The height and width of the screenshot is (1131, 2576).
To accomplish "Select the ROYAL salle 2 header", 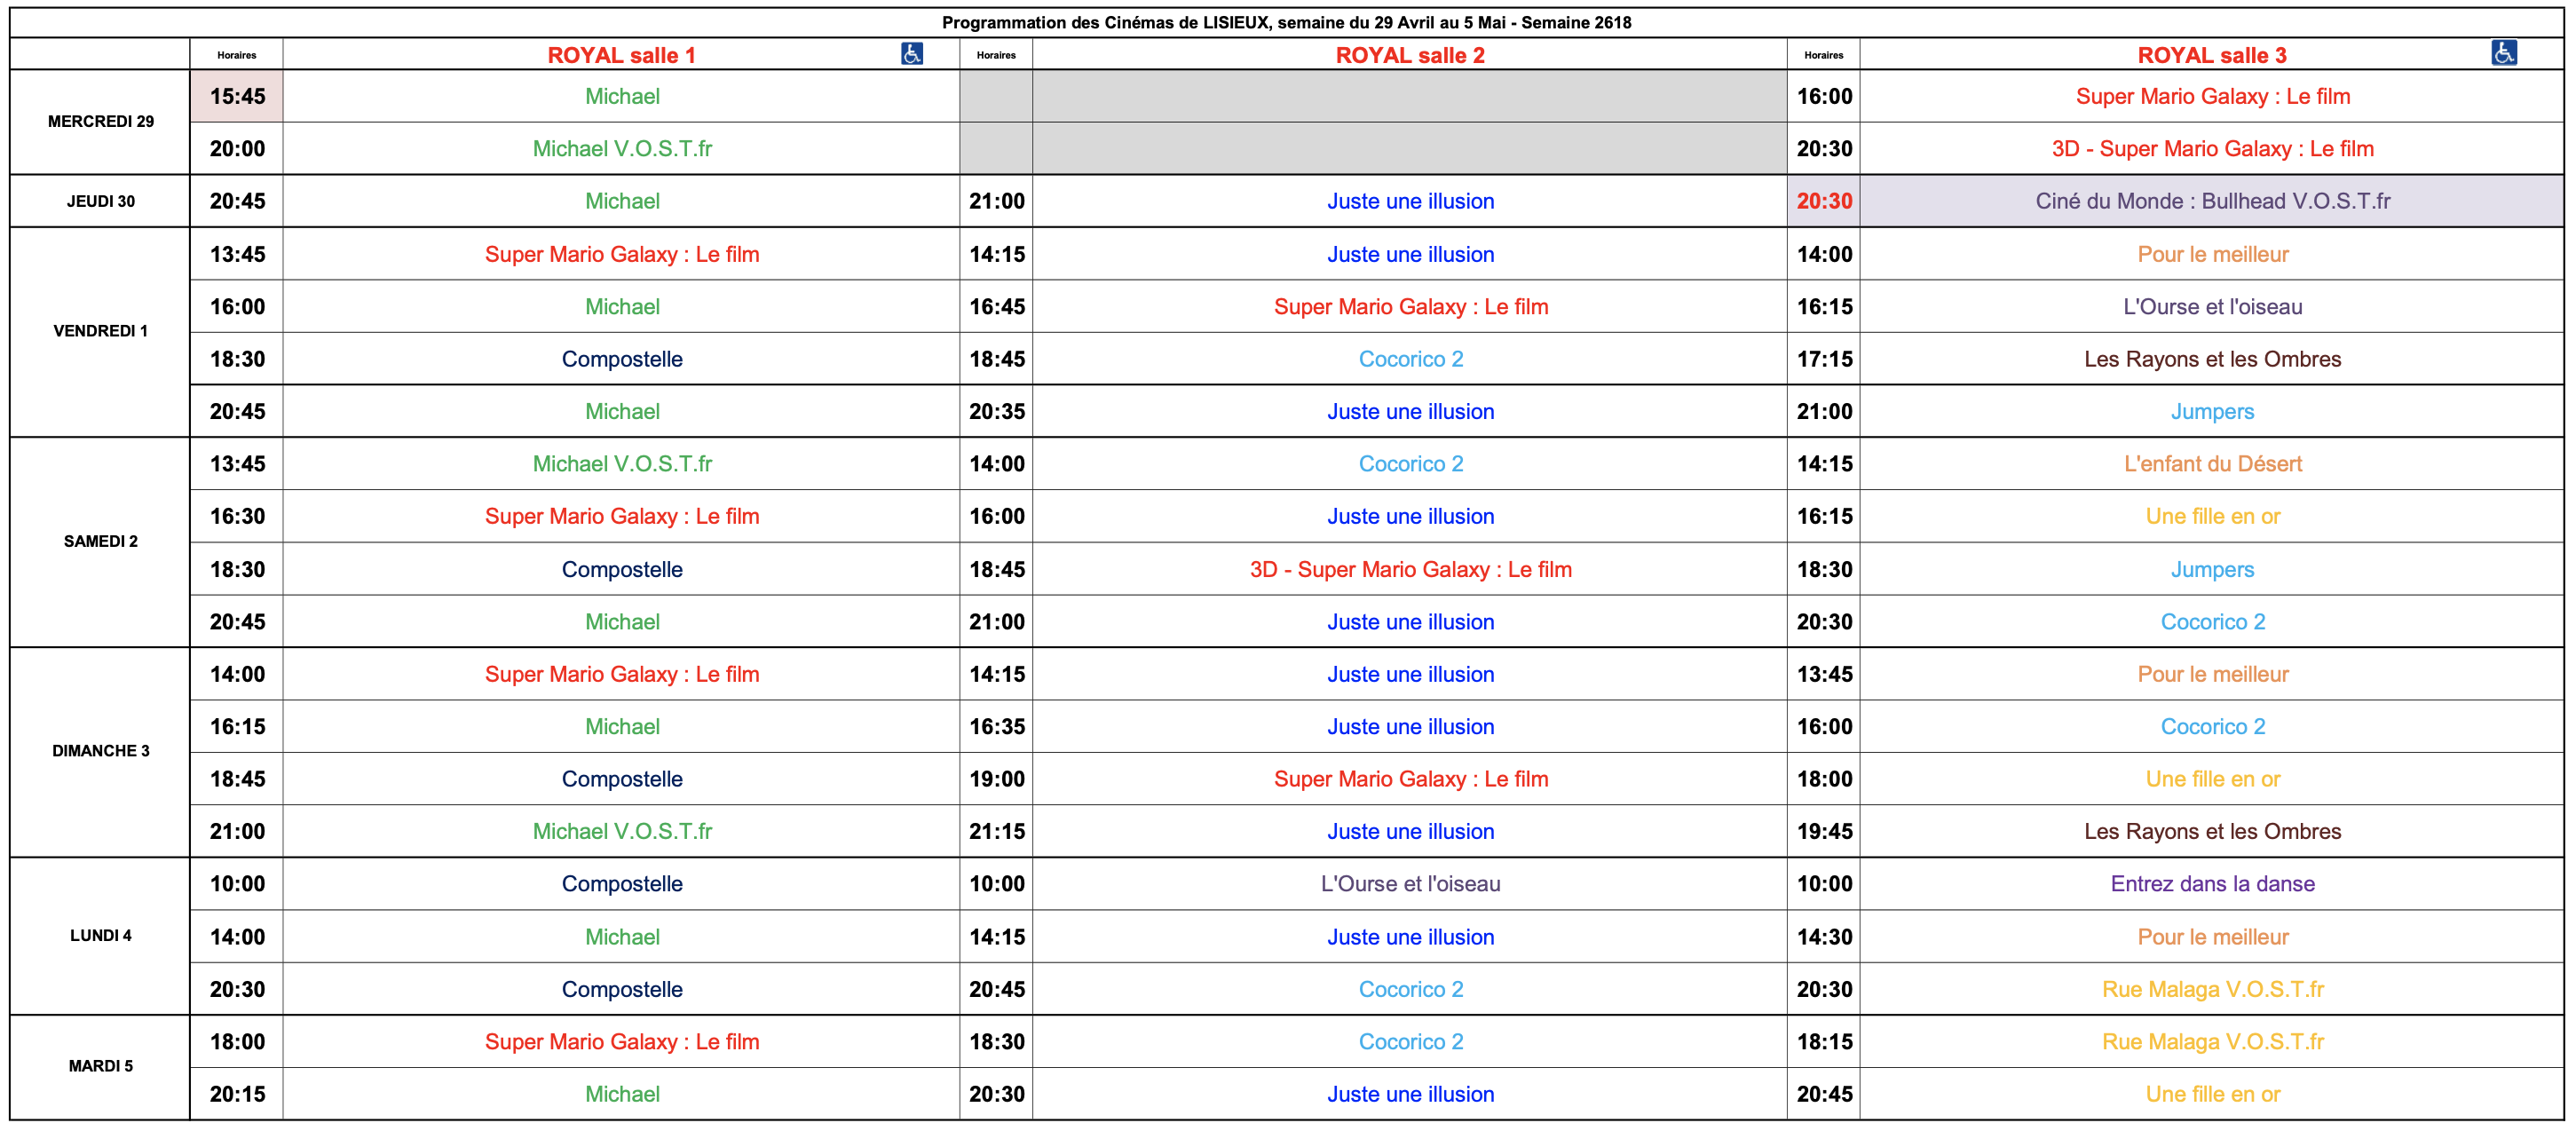I will pos(1409,56).
